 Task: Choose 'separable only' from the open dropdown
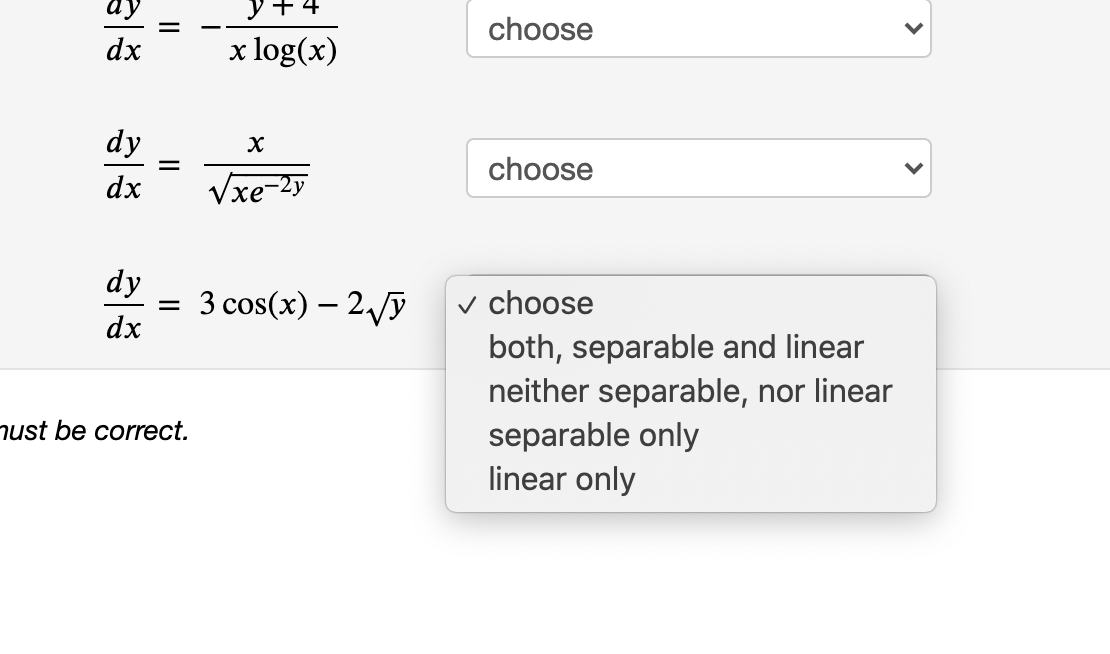593,435
